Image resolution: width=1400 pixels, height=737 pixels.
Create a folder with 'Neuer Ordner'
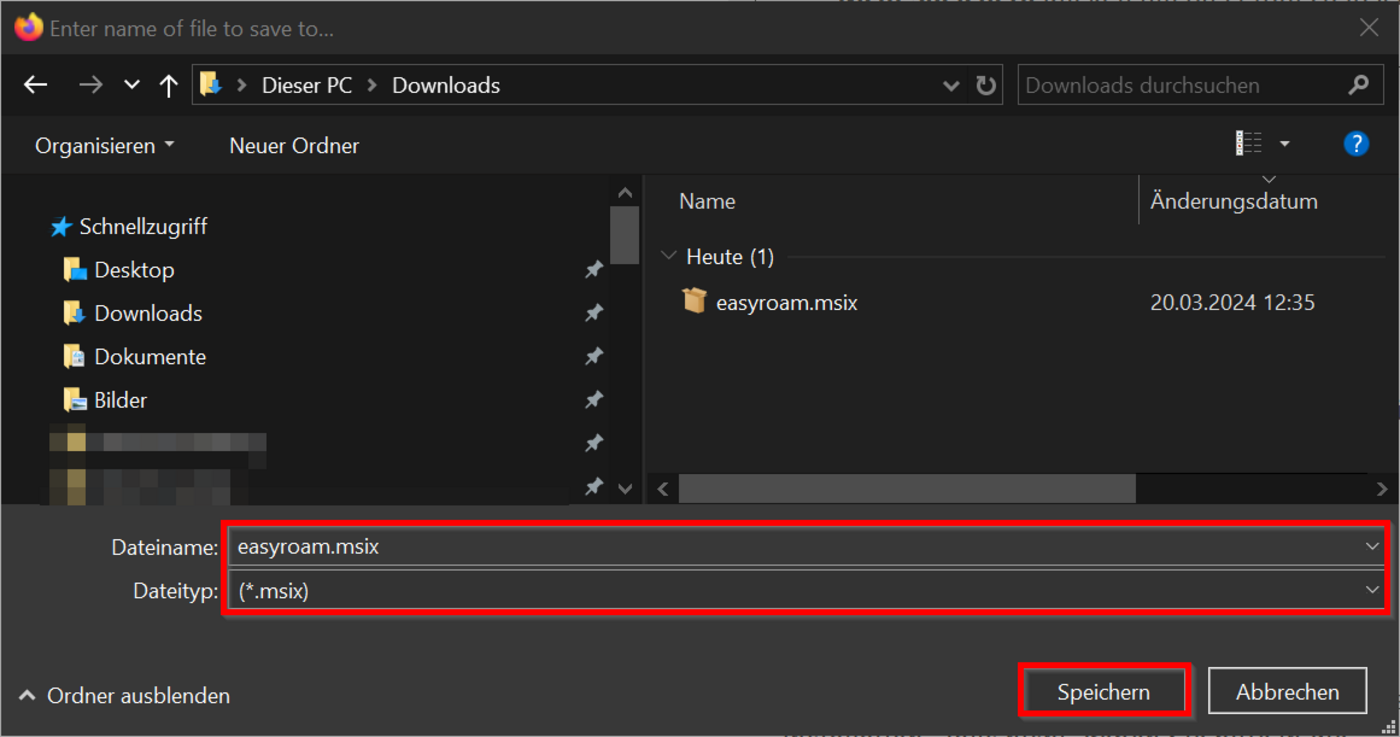click(x=294, y=145)
